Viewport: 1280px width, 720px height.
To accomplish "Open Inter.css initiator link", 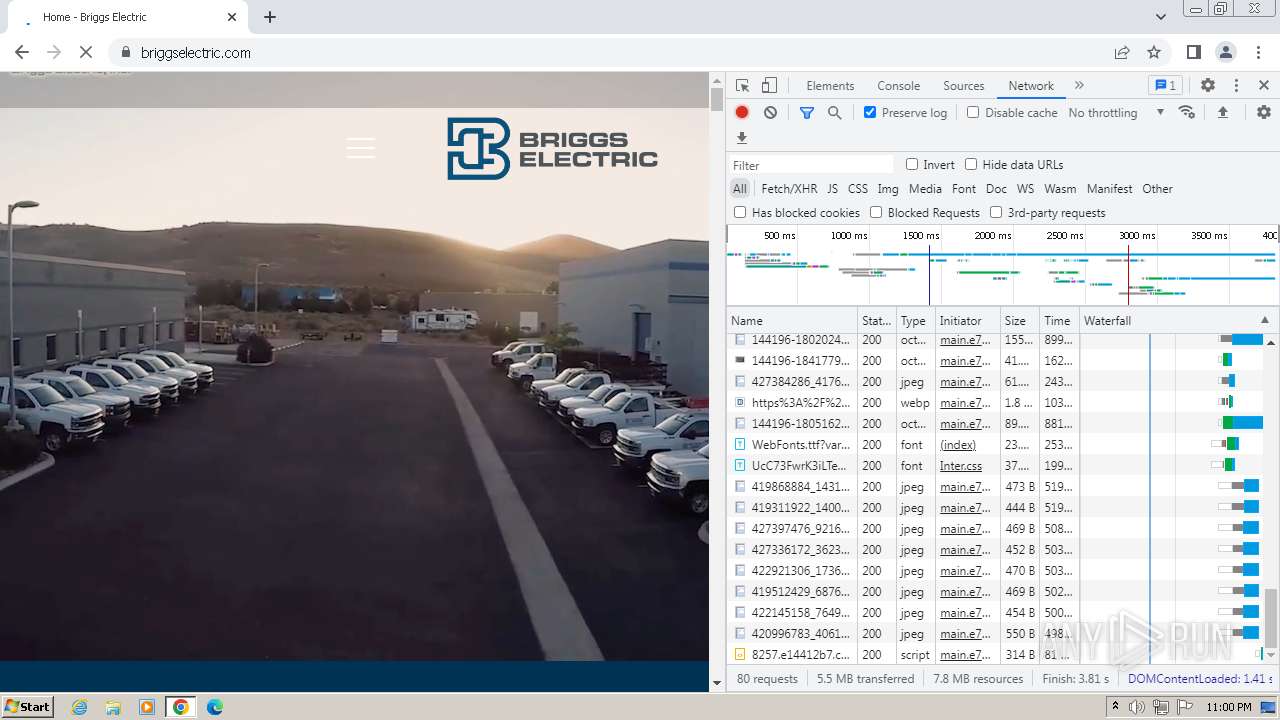I will click(961, 466).
